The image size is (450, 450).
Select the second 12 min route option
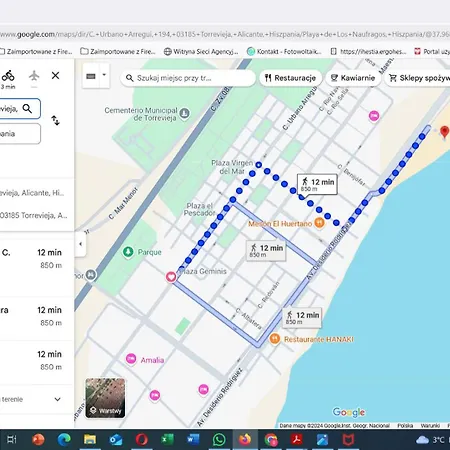tap(37, 317)
